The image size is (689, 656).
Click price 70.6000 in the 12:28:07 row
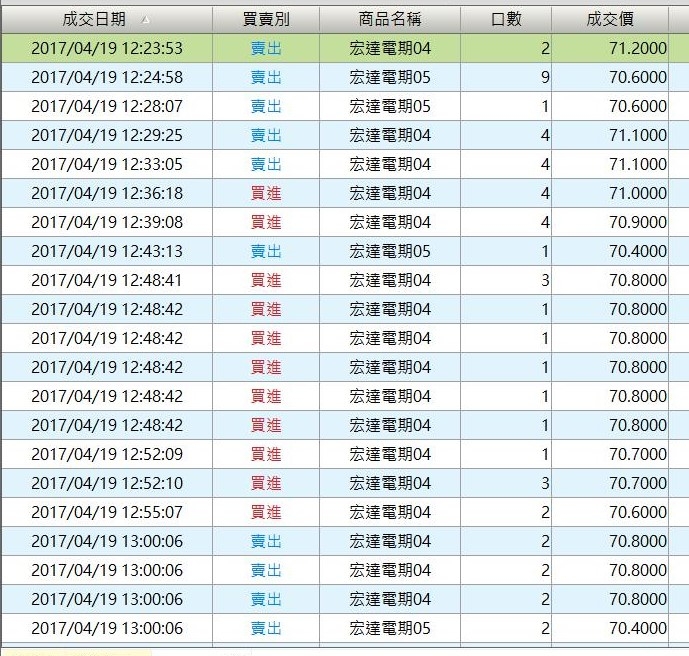tap(638, 106)
